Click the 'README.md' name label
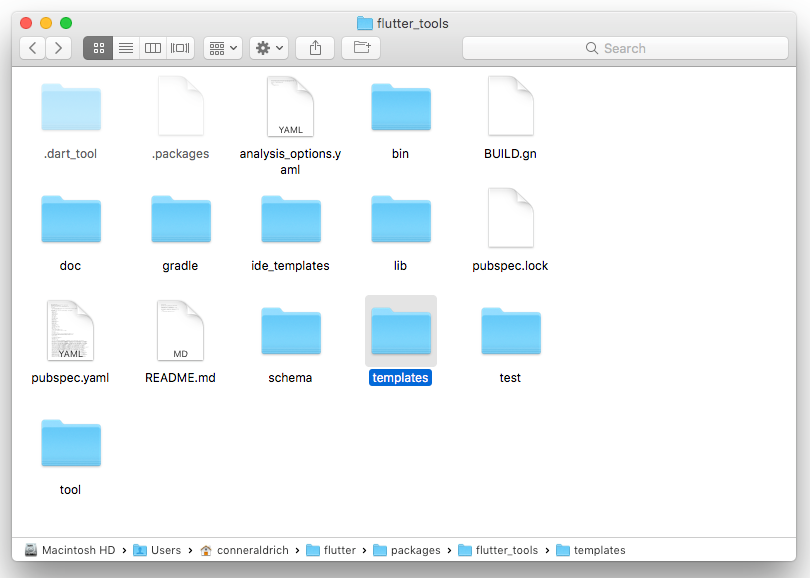810x578 pixels. click(x=180, y=378)
